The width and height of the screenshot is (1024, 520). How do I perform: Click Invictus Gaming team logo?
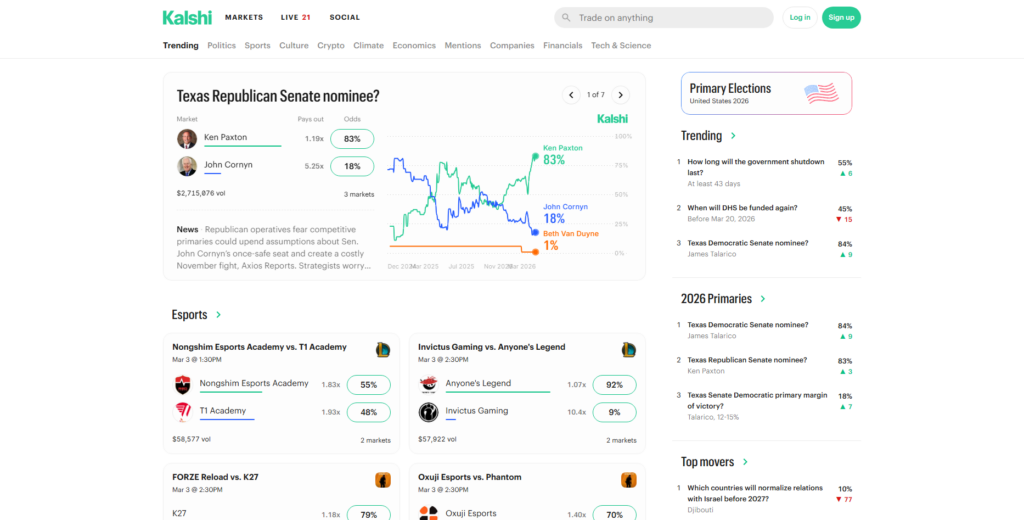click(428, 412)
